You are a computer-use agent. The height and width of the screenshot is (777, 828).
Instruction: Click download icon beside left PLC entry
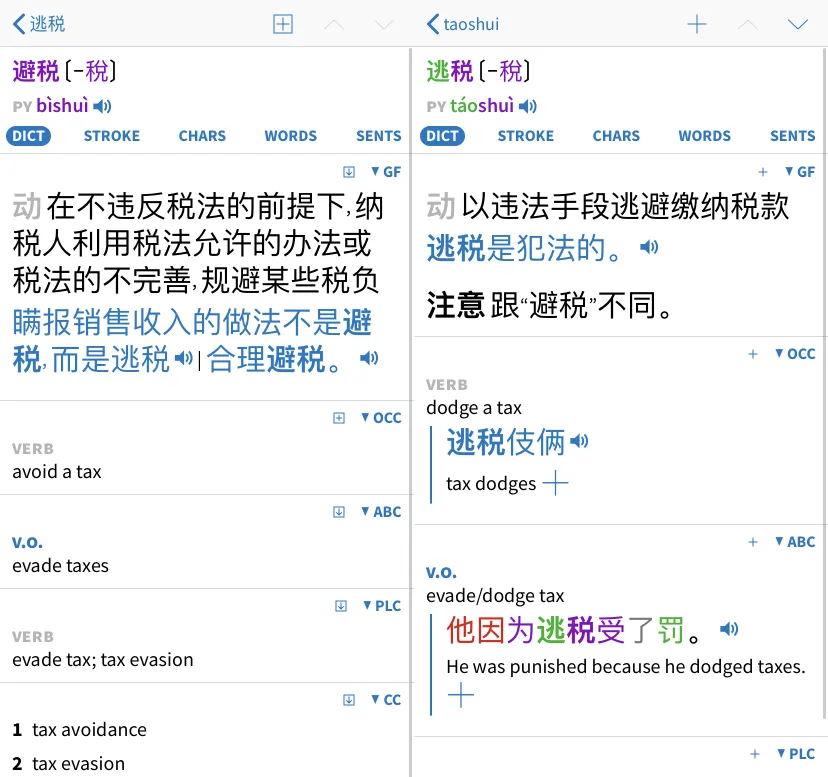[x=341, y=606]
